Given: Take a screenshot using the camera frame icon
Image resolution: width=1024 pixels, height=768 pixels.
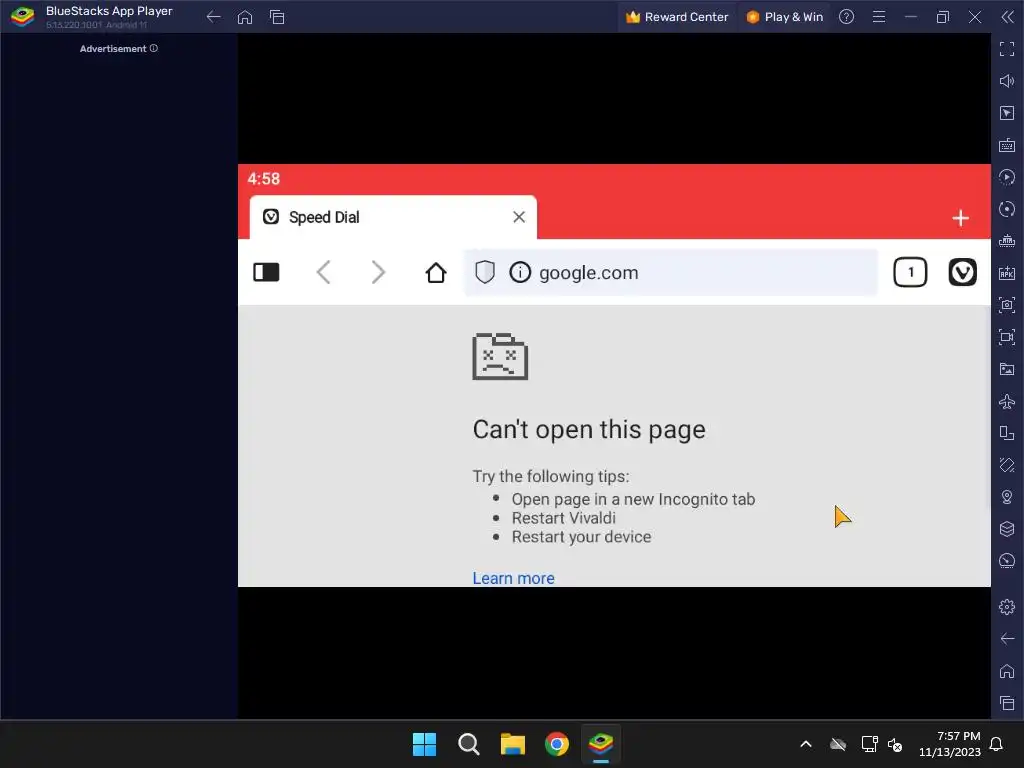Looking at the screenshot, I should (x=1006, y=305).
